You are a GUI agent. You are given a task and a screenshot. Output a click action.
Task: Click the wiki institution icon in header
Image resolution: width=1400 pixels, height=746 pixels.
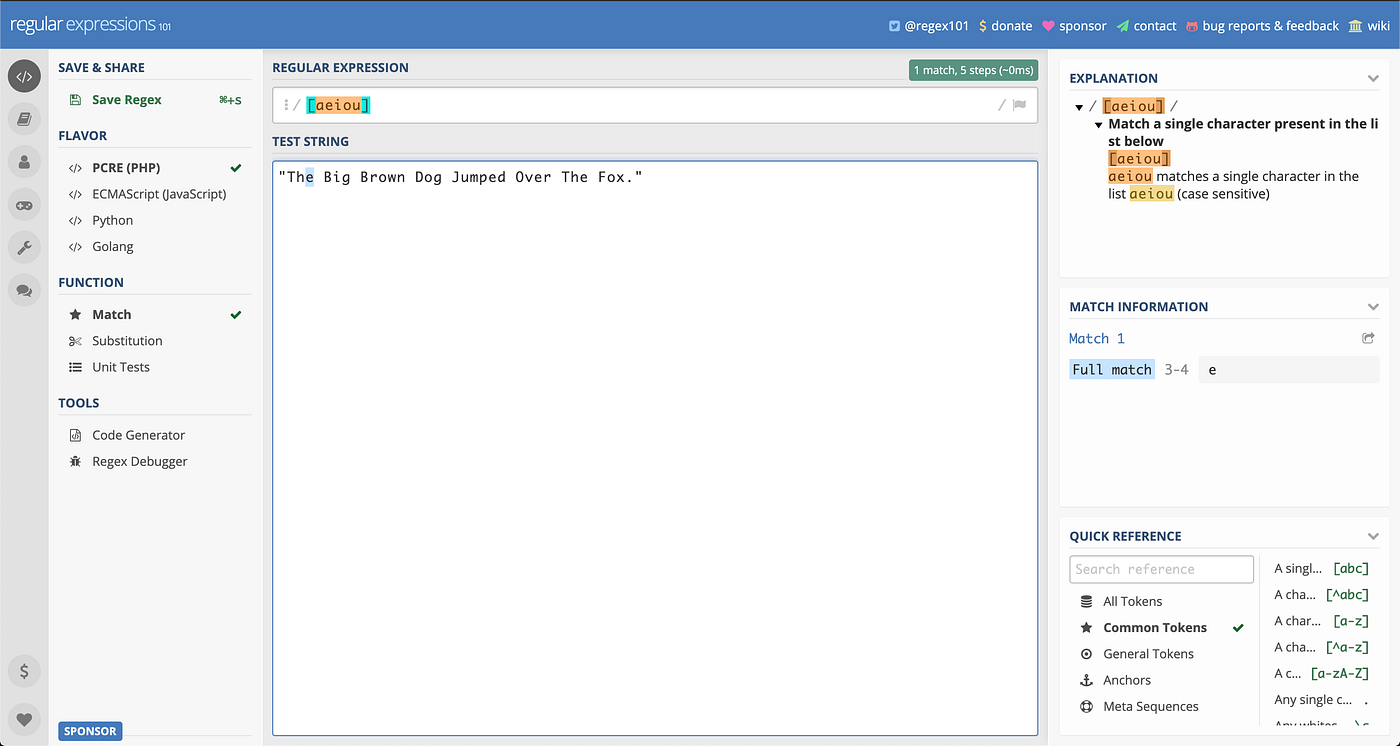[1355, 26]
